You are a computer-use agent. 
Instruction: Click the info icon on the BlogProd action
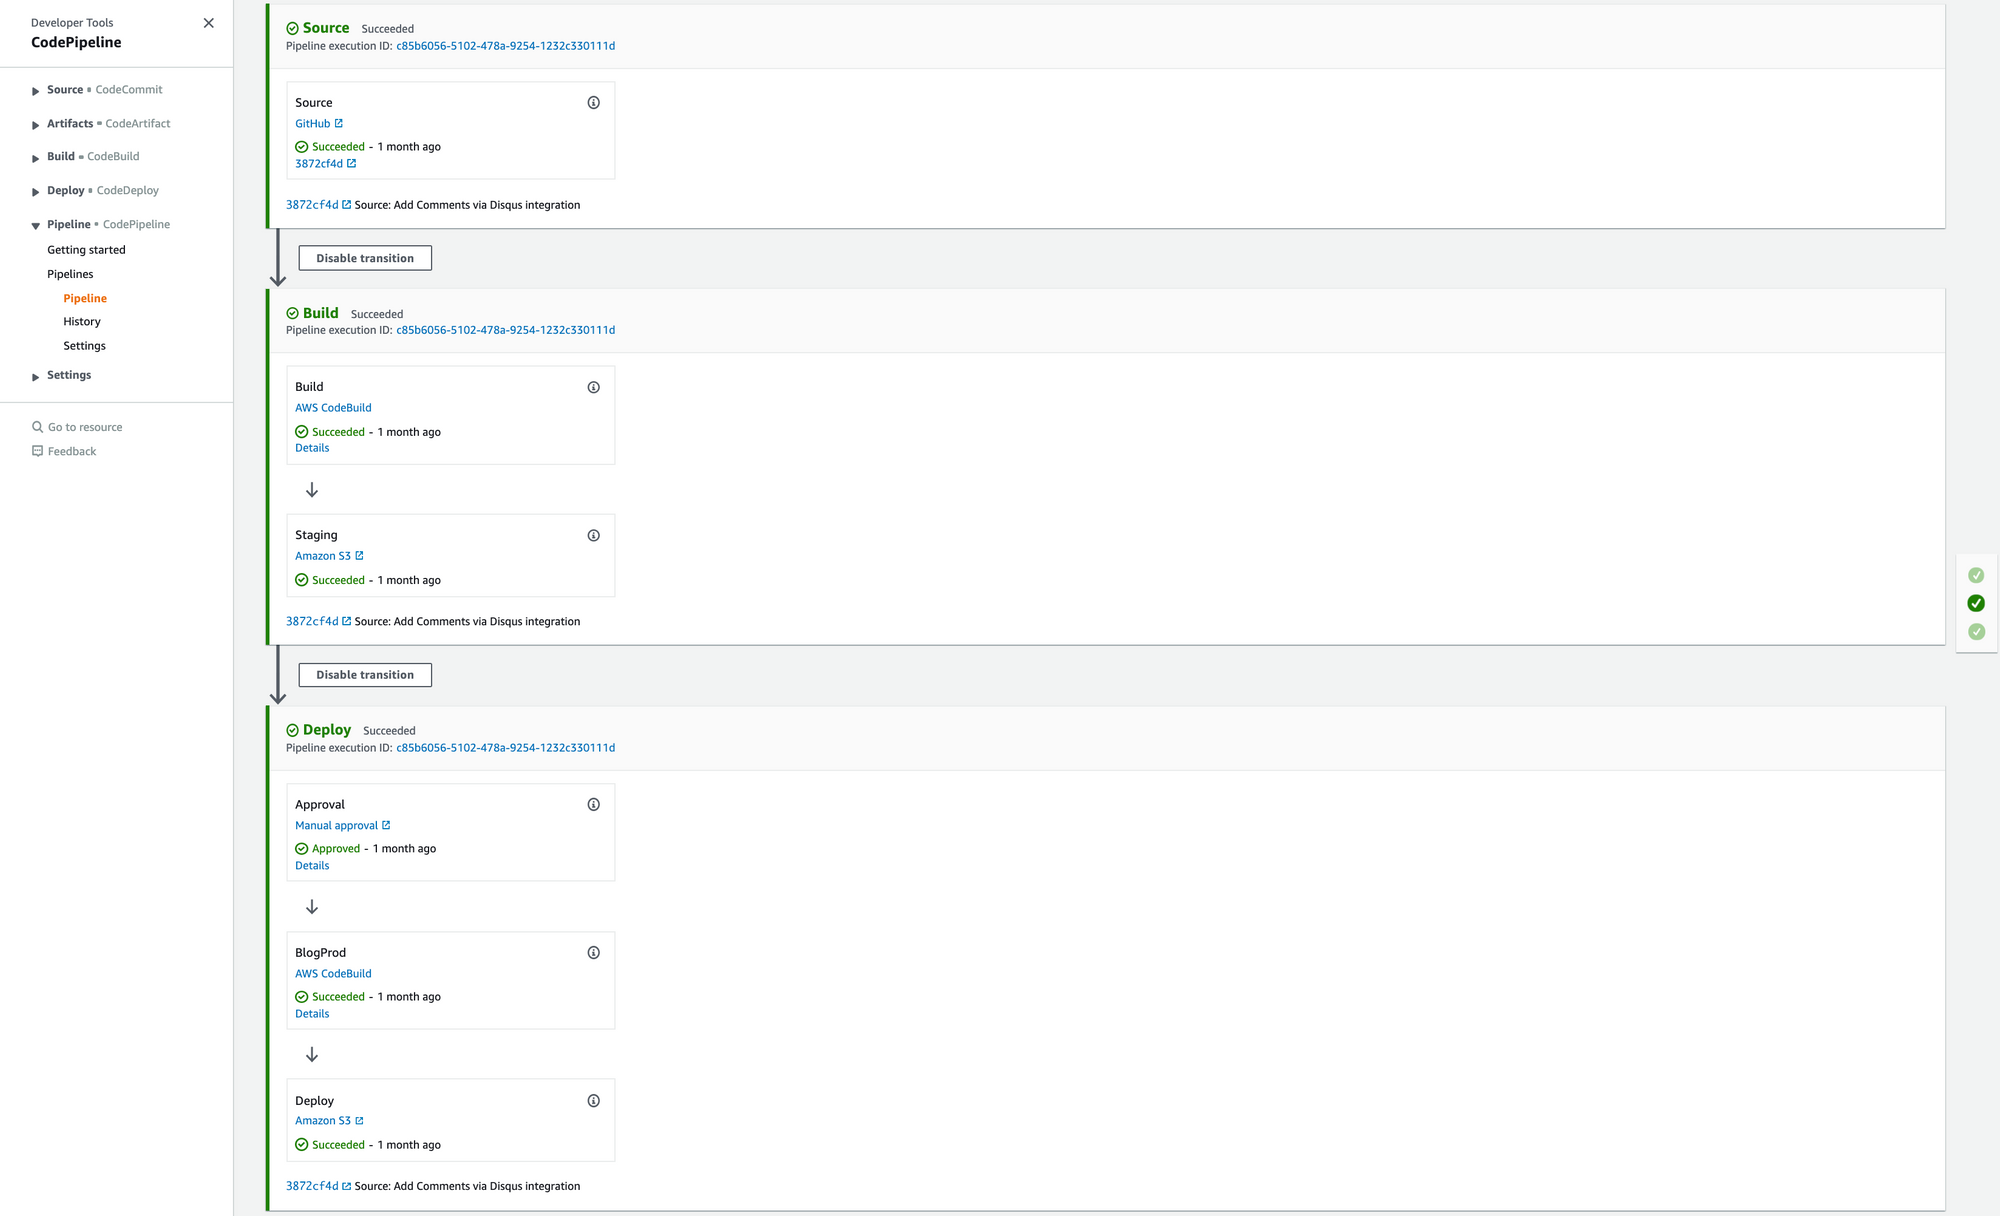point(593,952)
